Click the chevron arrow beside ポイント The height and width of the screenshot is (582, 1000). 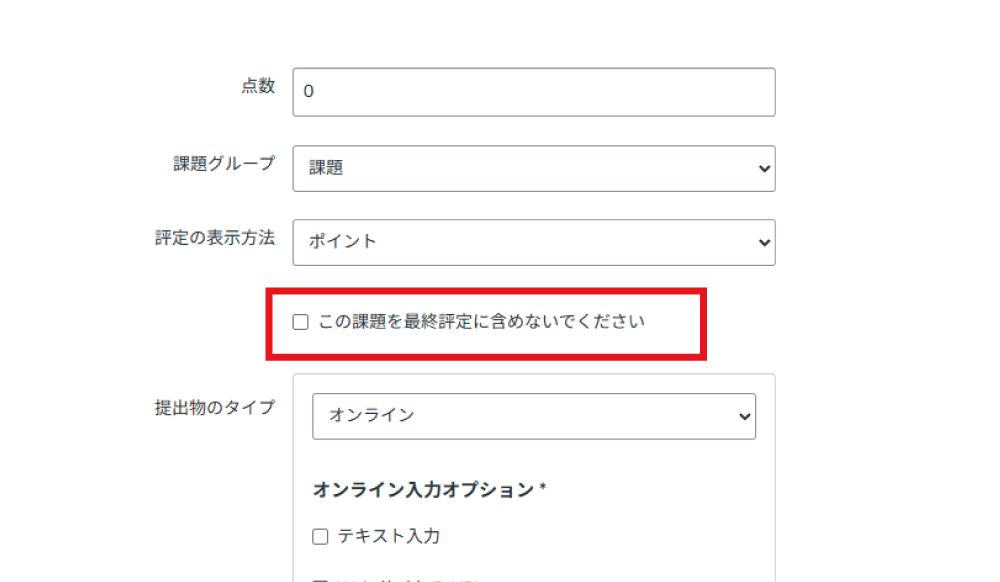[765, 242]
